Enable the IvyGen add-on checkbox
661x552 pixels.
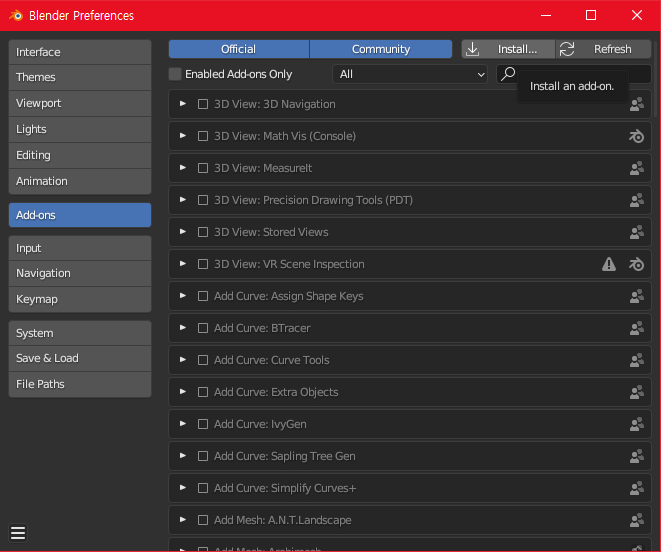click(x=203, y=424)
